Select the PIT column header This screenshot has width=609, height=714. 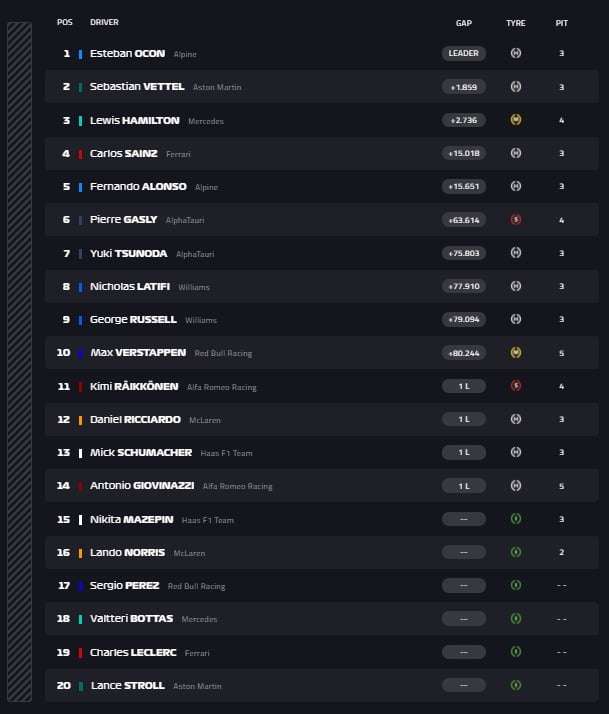(562, 22)
